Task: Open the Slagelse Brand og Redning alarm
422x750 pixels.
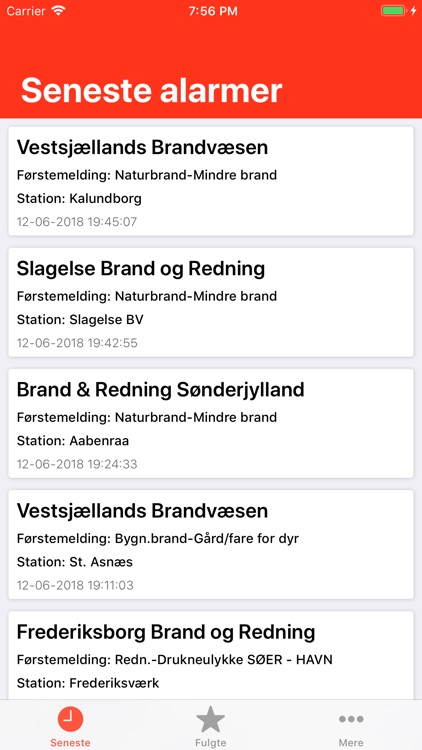Action: click(211, 302)
